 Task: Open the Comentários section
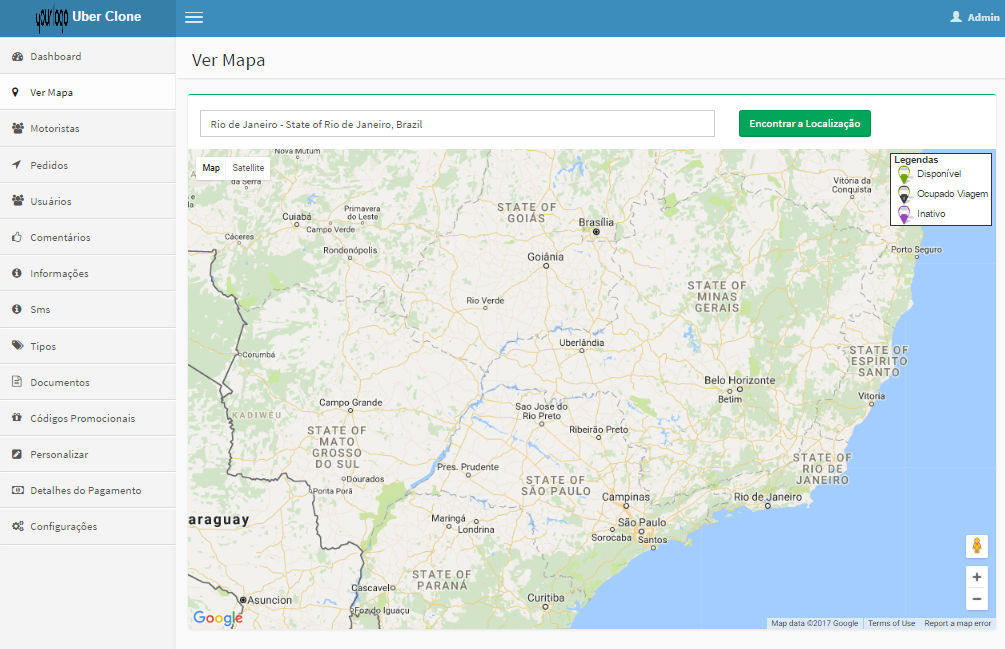tap(88, 237)
